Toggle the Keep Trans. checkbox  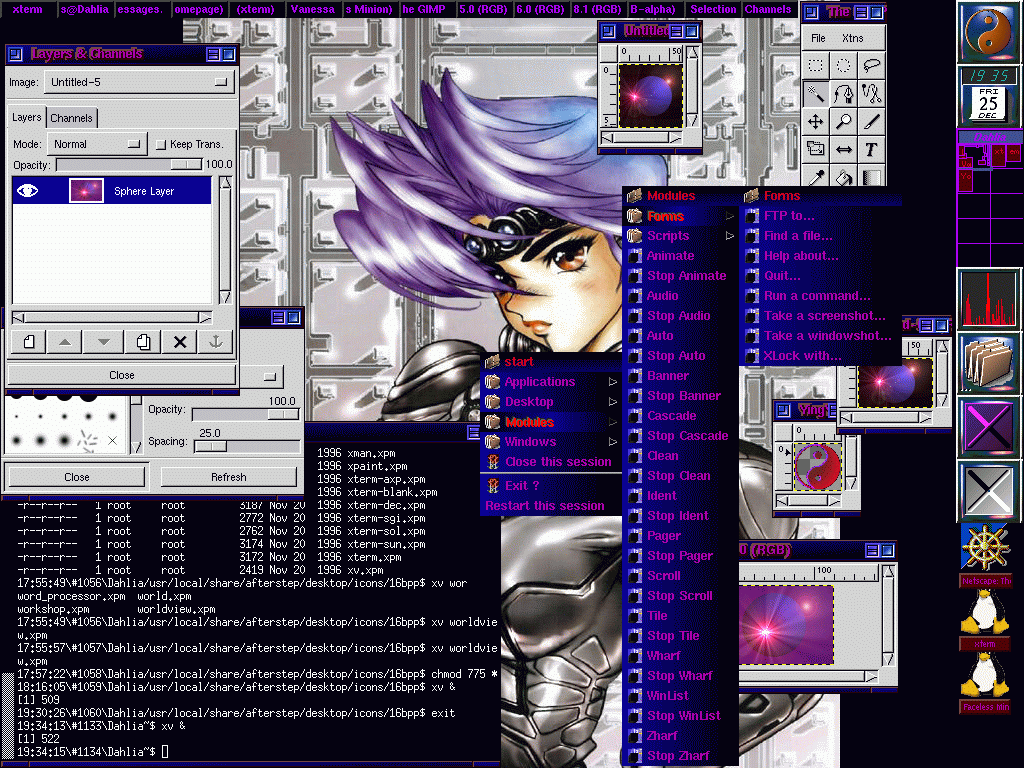tap(161, 144)
